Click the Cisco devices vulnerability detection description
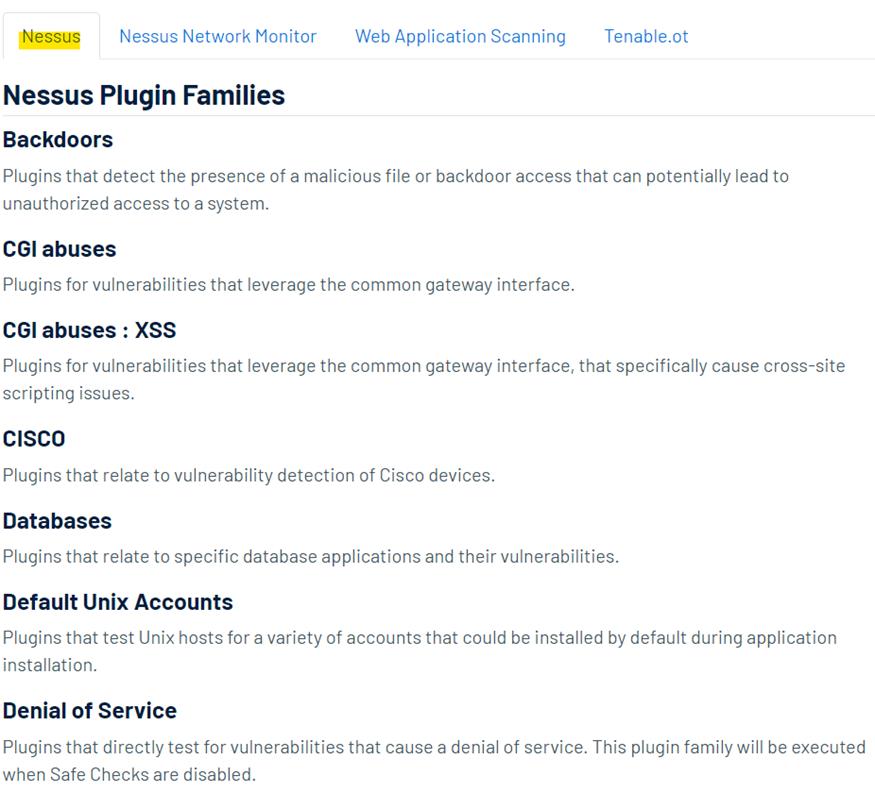The image size is (875, 793). (249, 475)
